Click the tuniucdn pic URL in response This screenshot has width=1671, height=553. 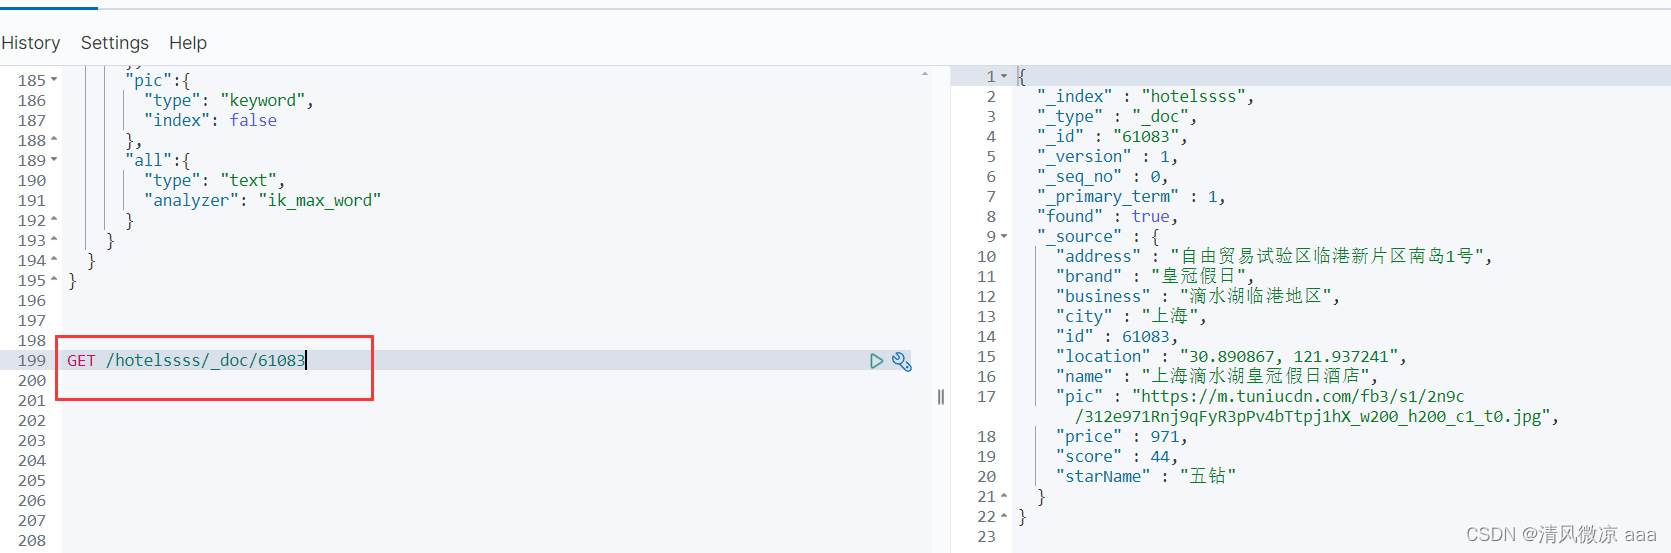click(x=1310, y=406)
